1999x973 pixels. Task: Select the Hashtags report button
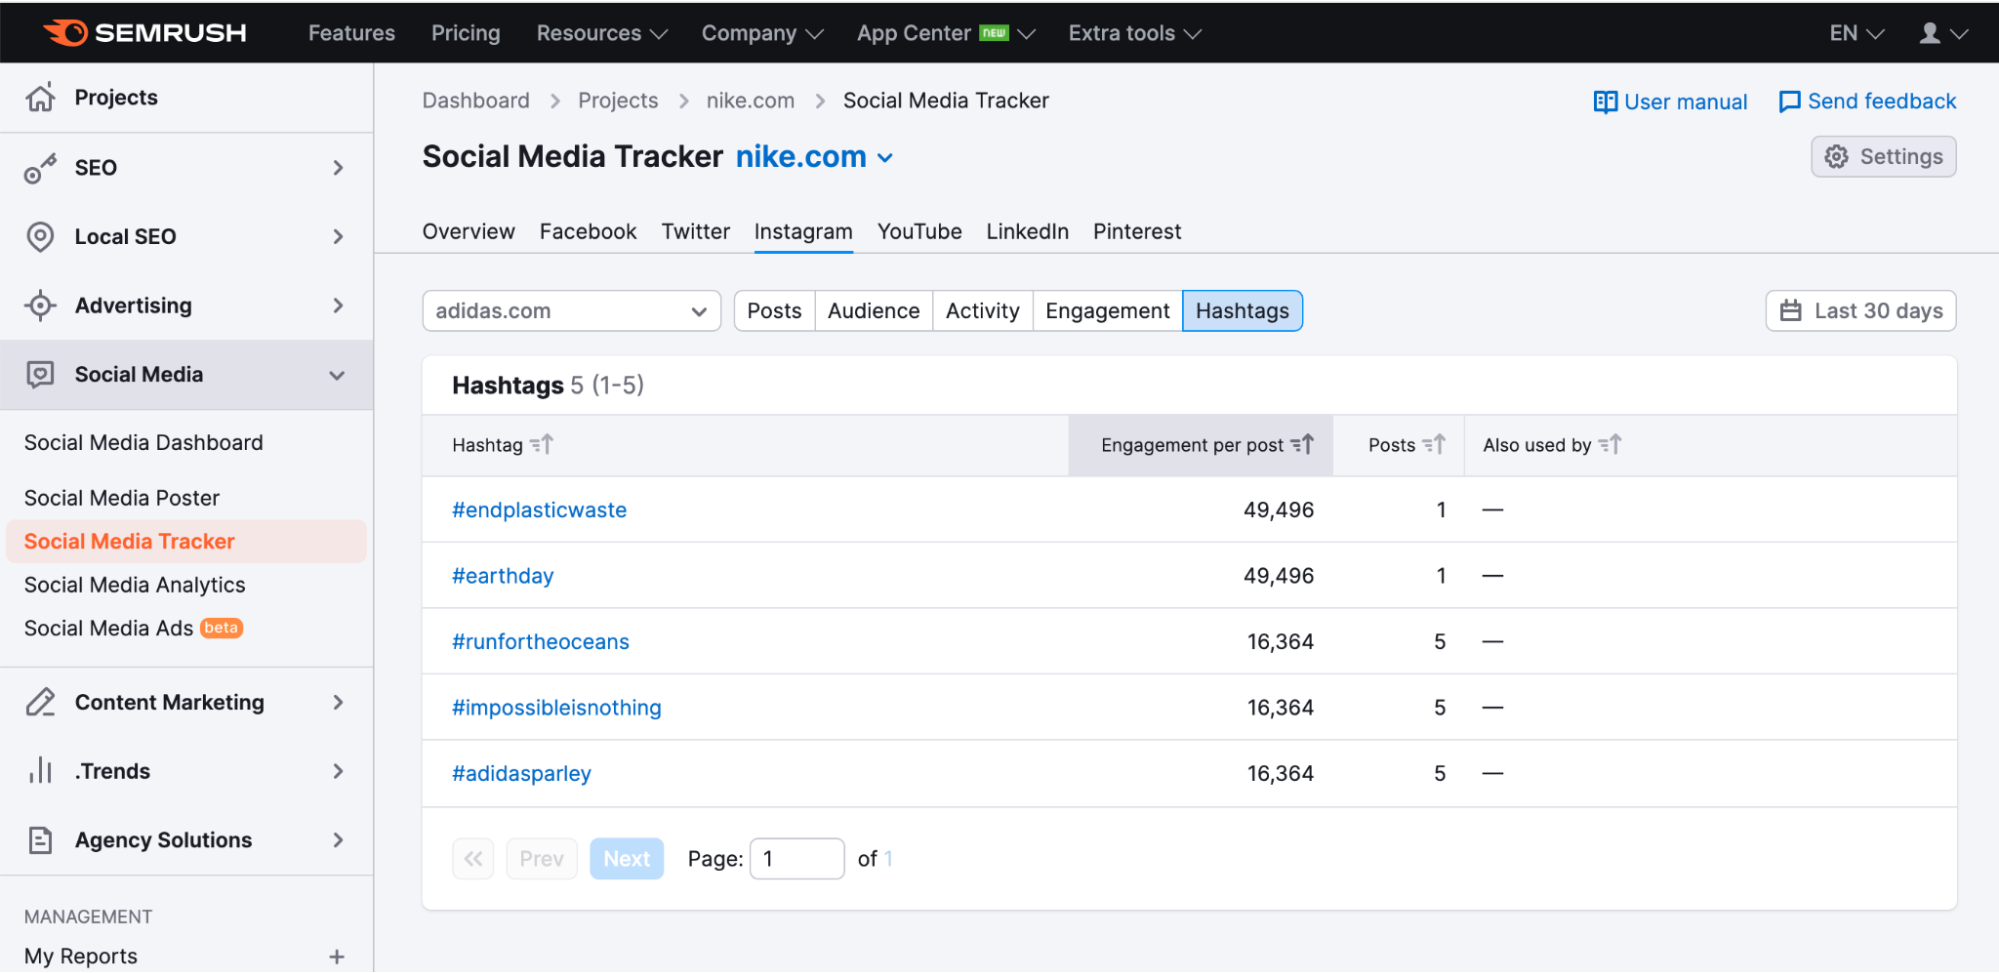pos(1242,311)
